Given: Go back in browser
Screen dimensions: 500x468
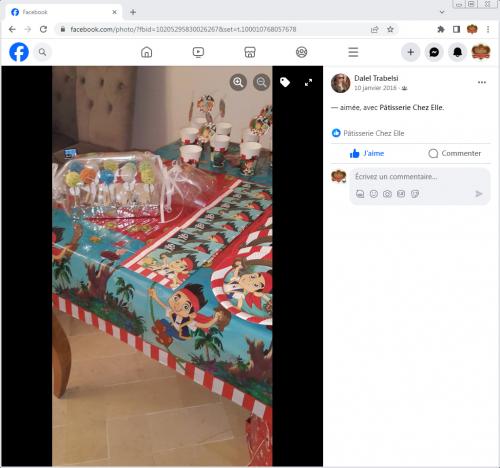Looking at the screenshot, I should (x=12, y=29).
